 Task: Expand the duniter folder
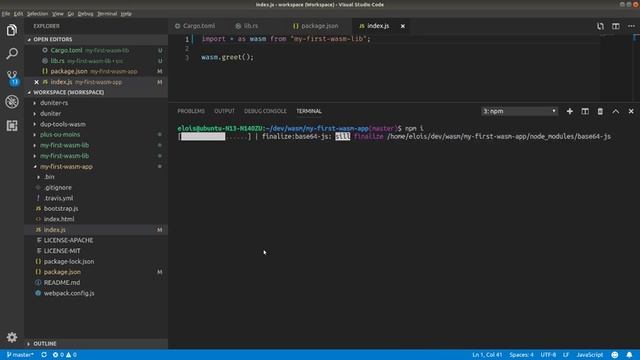click(50, 113)
